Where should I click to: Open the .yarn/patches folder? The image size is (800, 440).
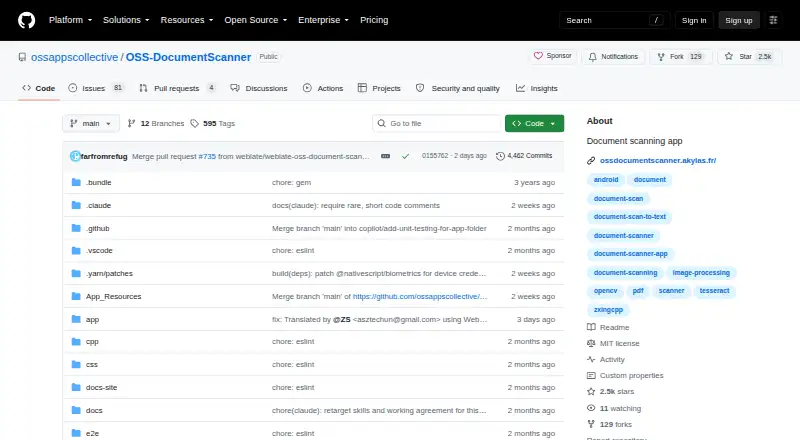click(x=109, y=274)
